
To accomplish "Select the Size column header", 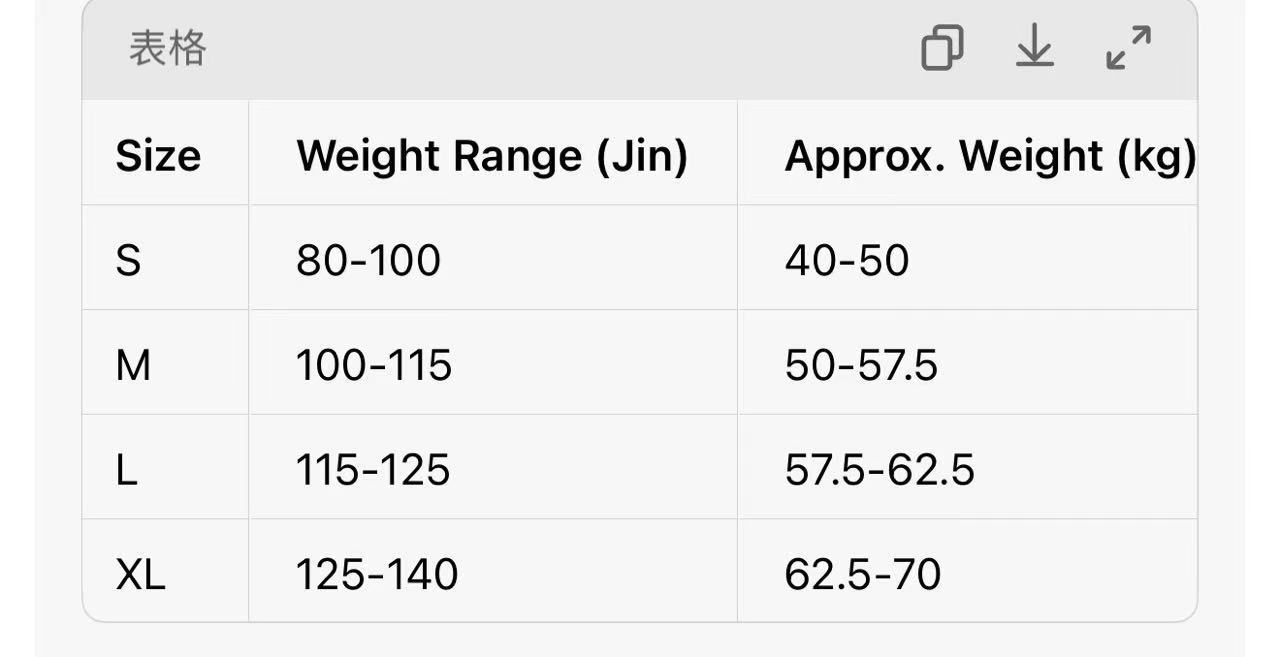I will click(x=158, y=156).
